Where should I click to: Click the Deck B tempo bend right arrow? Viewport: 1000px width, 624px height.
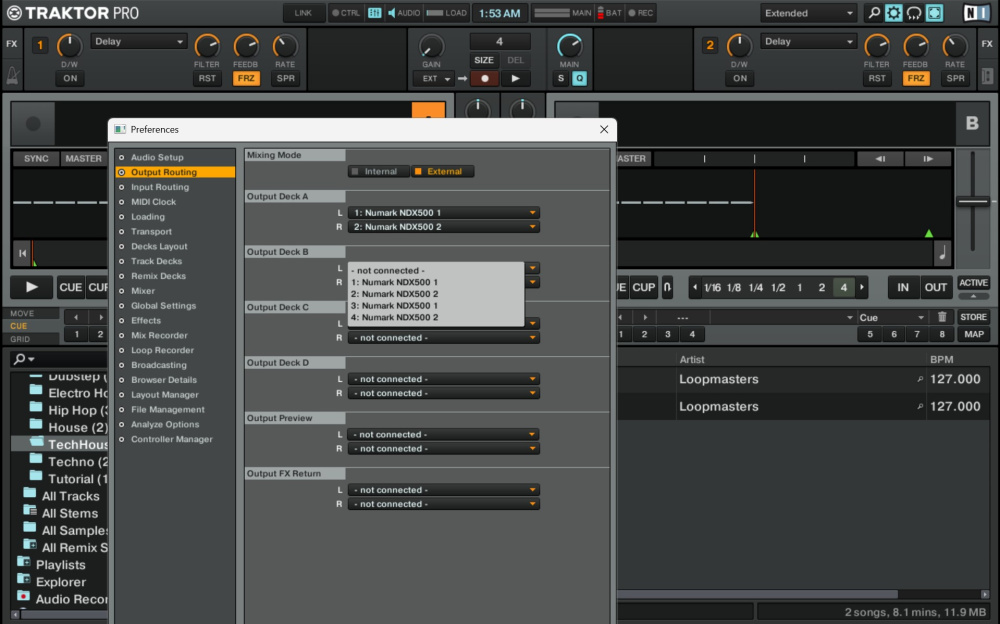coord(928,158)
